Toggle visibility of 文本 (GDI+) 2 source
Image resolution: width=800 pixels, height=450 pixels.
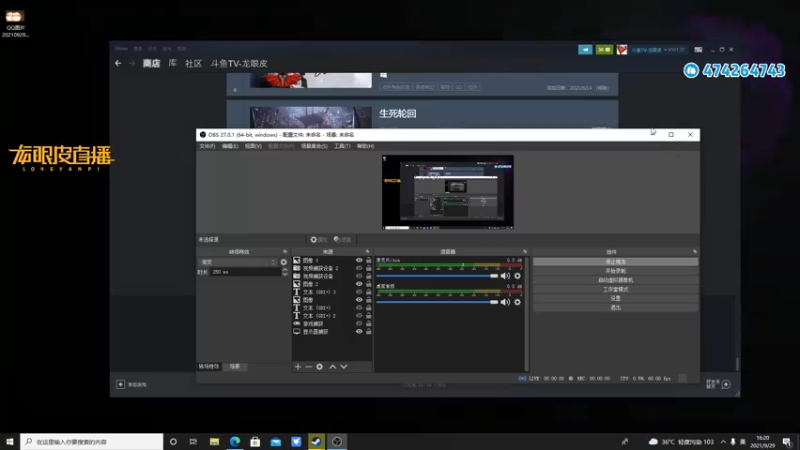(359, 316)
